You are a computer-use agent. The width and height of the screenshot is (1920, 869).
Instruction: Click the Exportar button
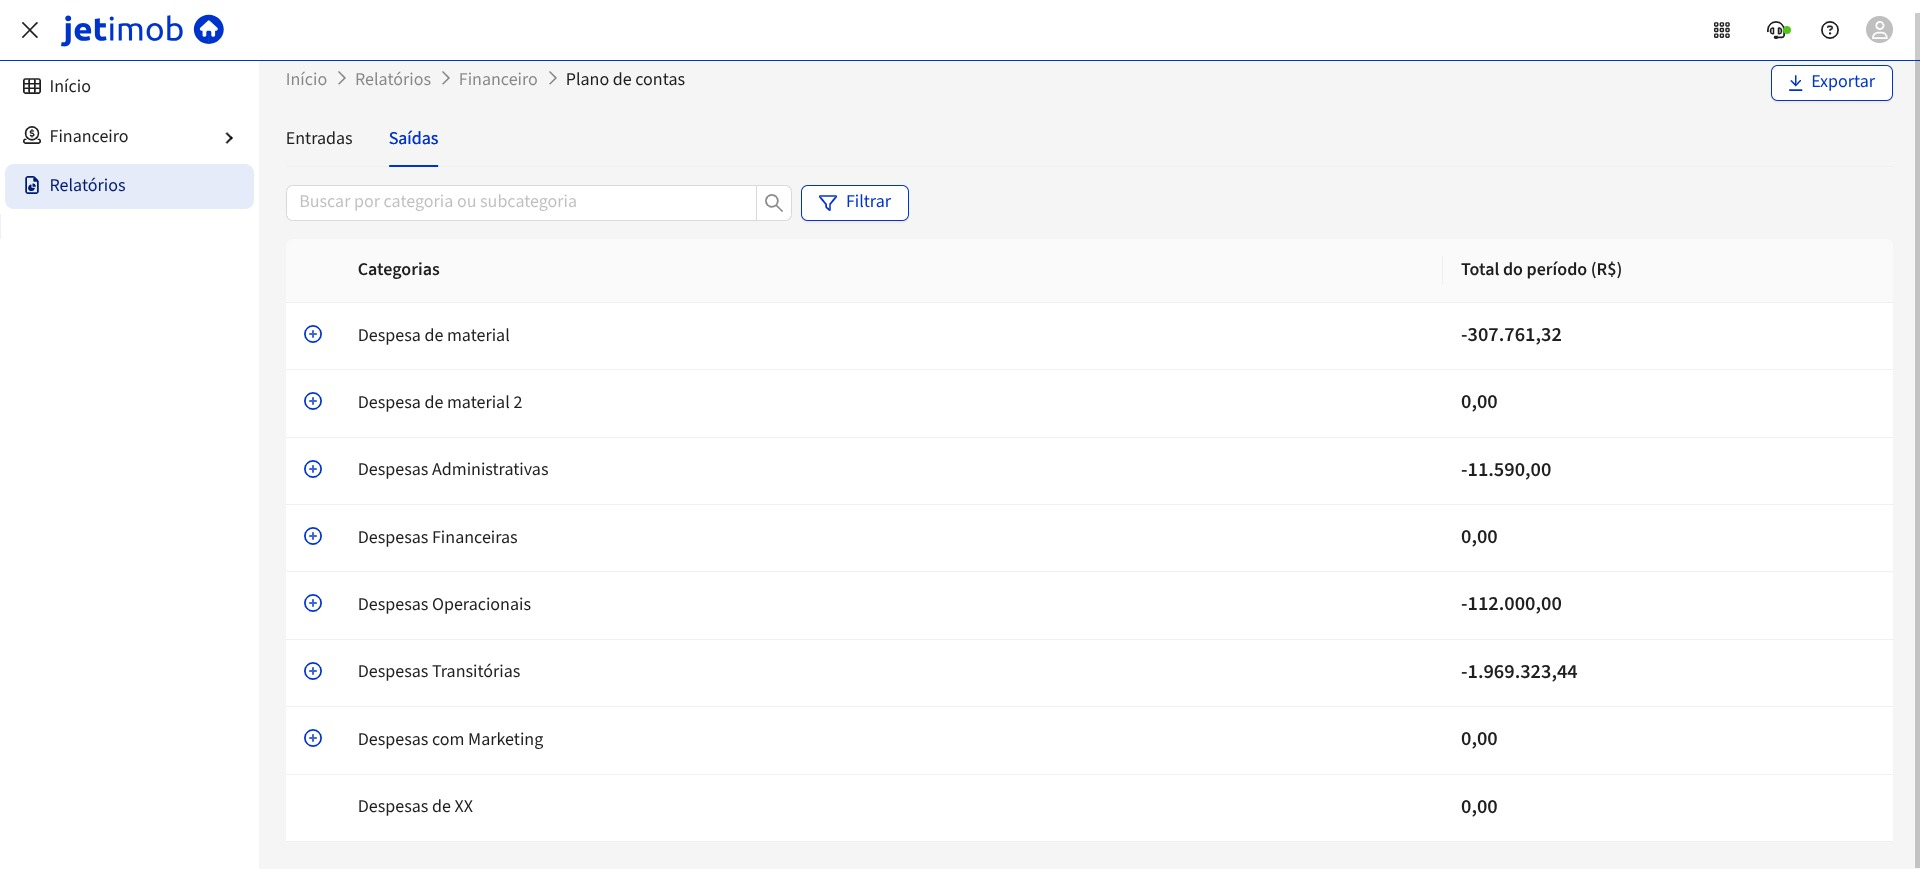pos(1831,83)
